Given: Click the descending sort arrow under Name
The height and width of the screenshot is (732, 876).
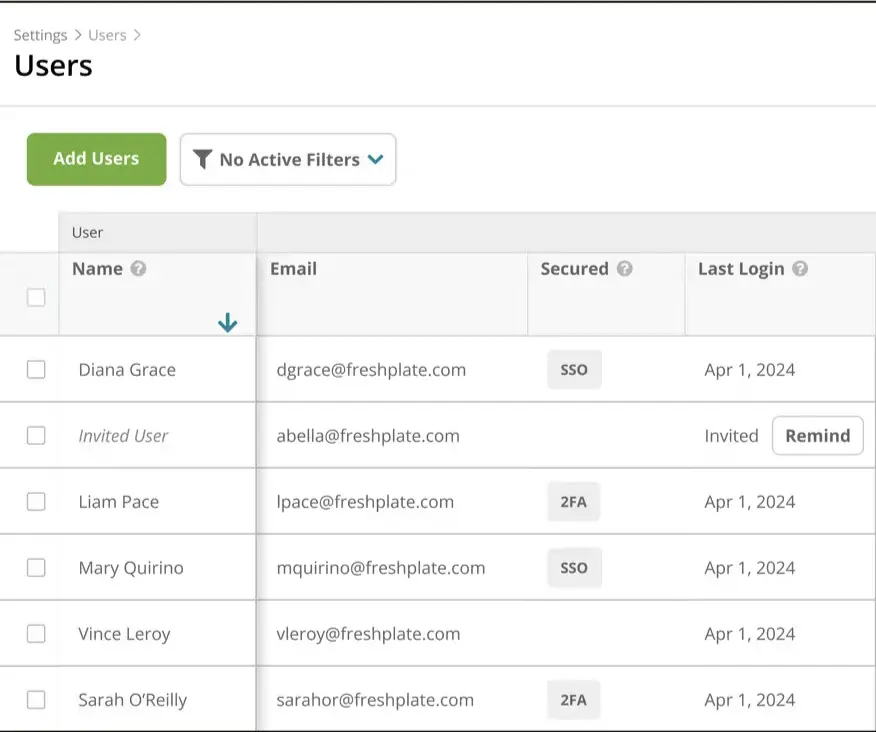Looking at the screenshot, I should (x=228, y=322).
